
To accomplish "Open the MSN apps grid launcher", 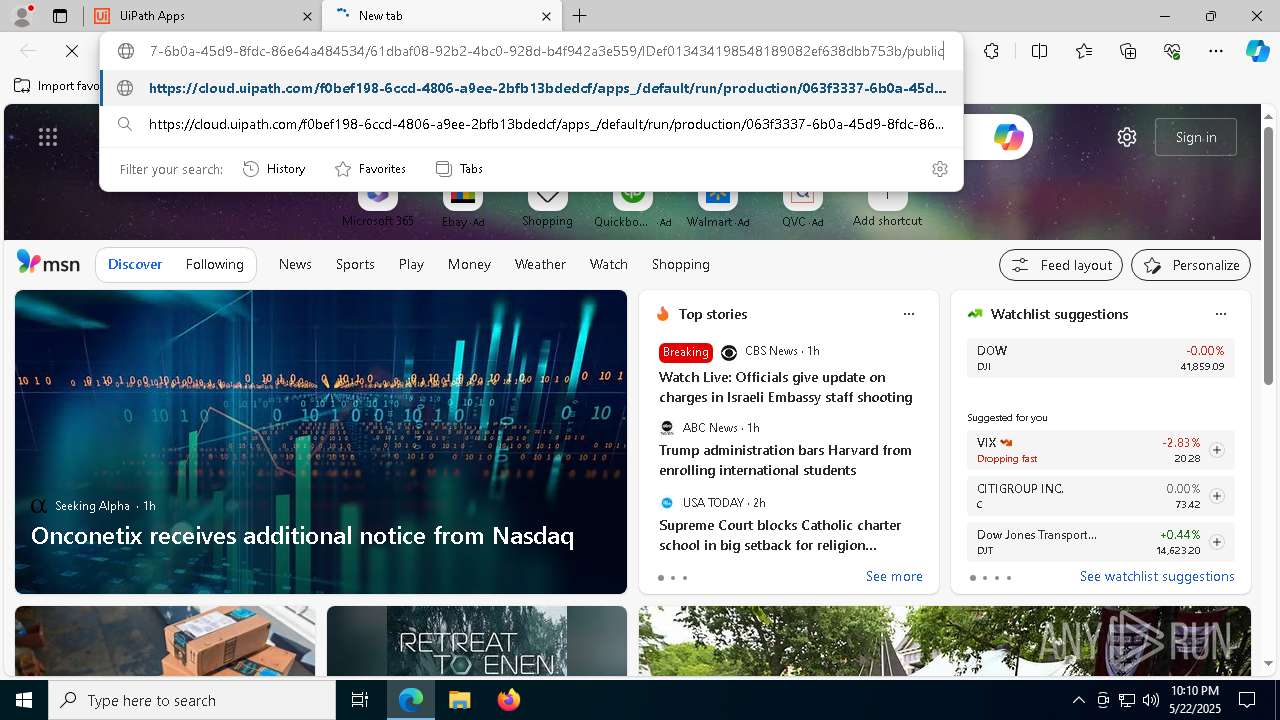I will tap(48, 137).
